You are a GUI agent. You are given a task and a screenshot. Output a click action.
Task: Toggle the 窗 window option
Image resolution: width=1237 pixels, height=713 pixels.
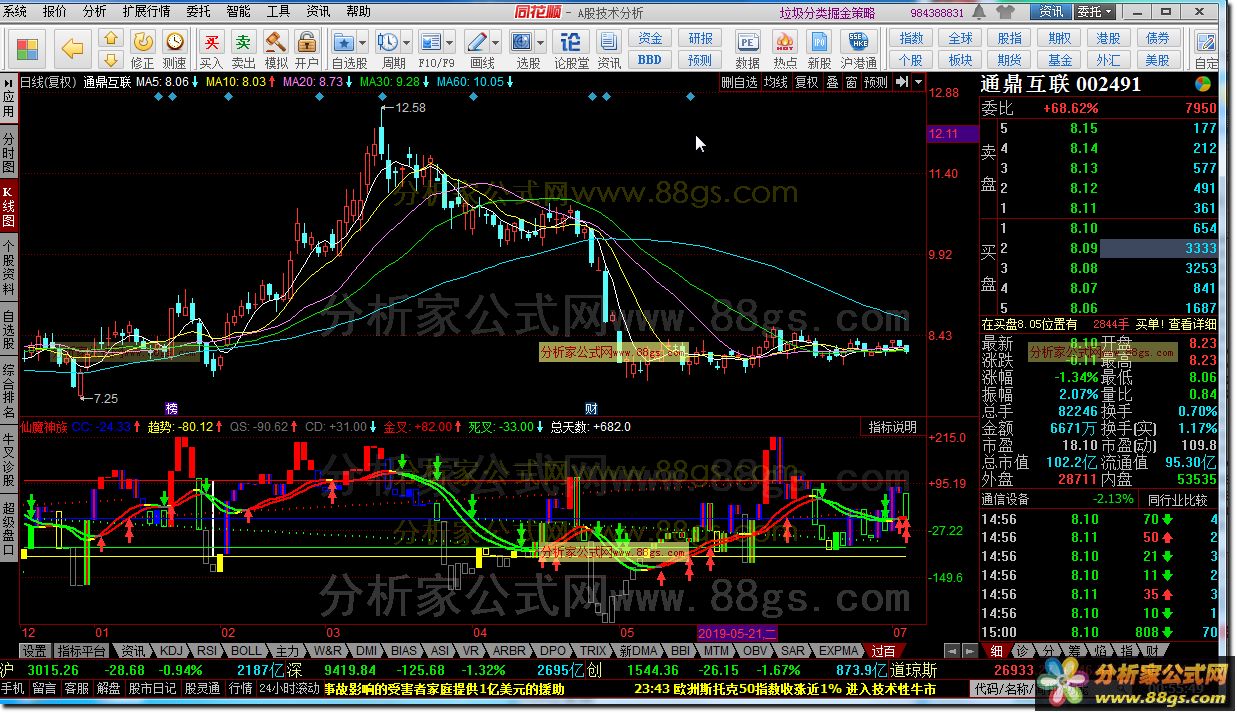tap(851, 83)
